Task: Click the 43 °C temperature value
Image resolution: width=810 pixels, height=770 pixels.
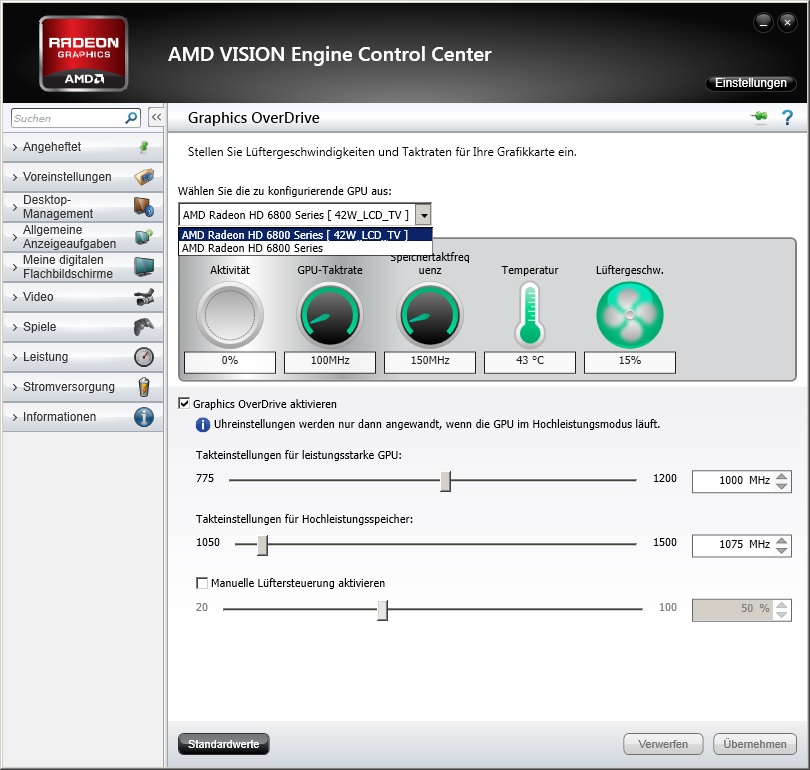Action: (x=529, y=361)
